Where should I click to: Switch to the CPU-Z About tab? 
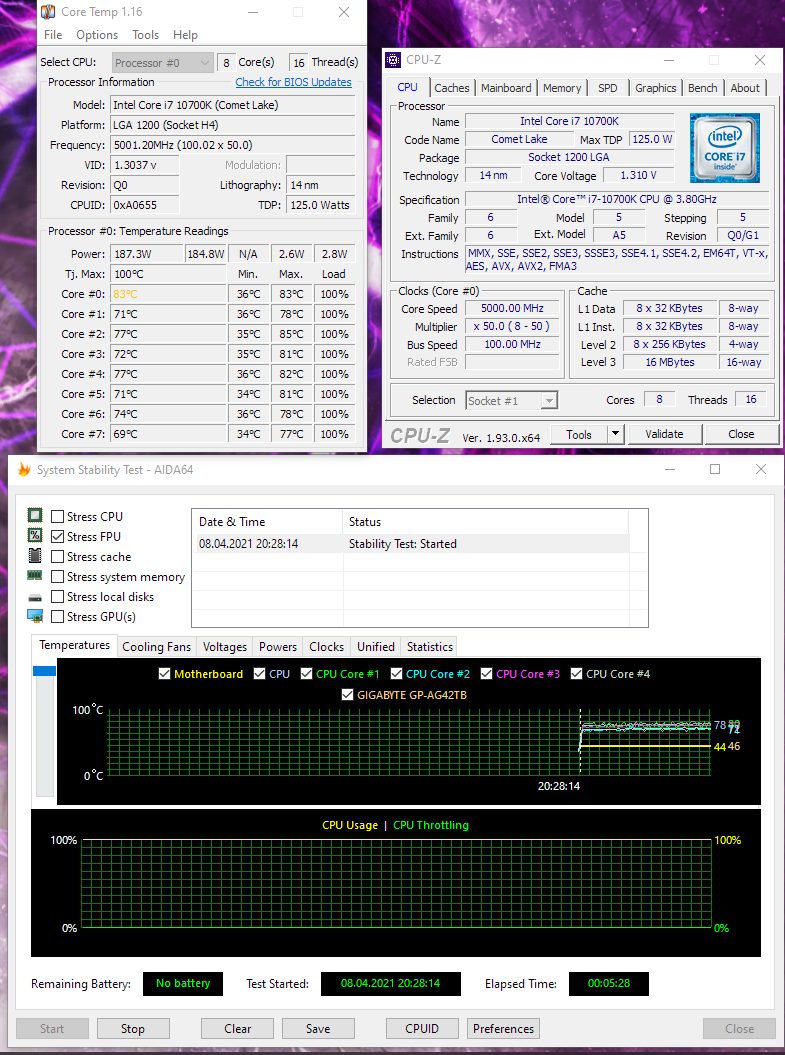click(745, 88)
